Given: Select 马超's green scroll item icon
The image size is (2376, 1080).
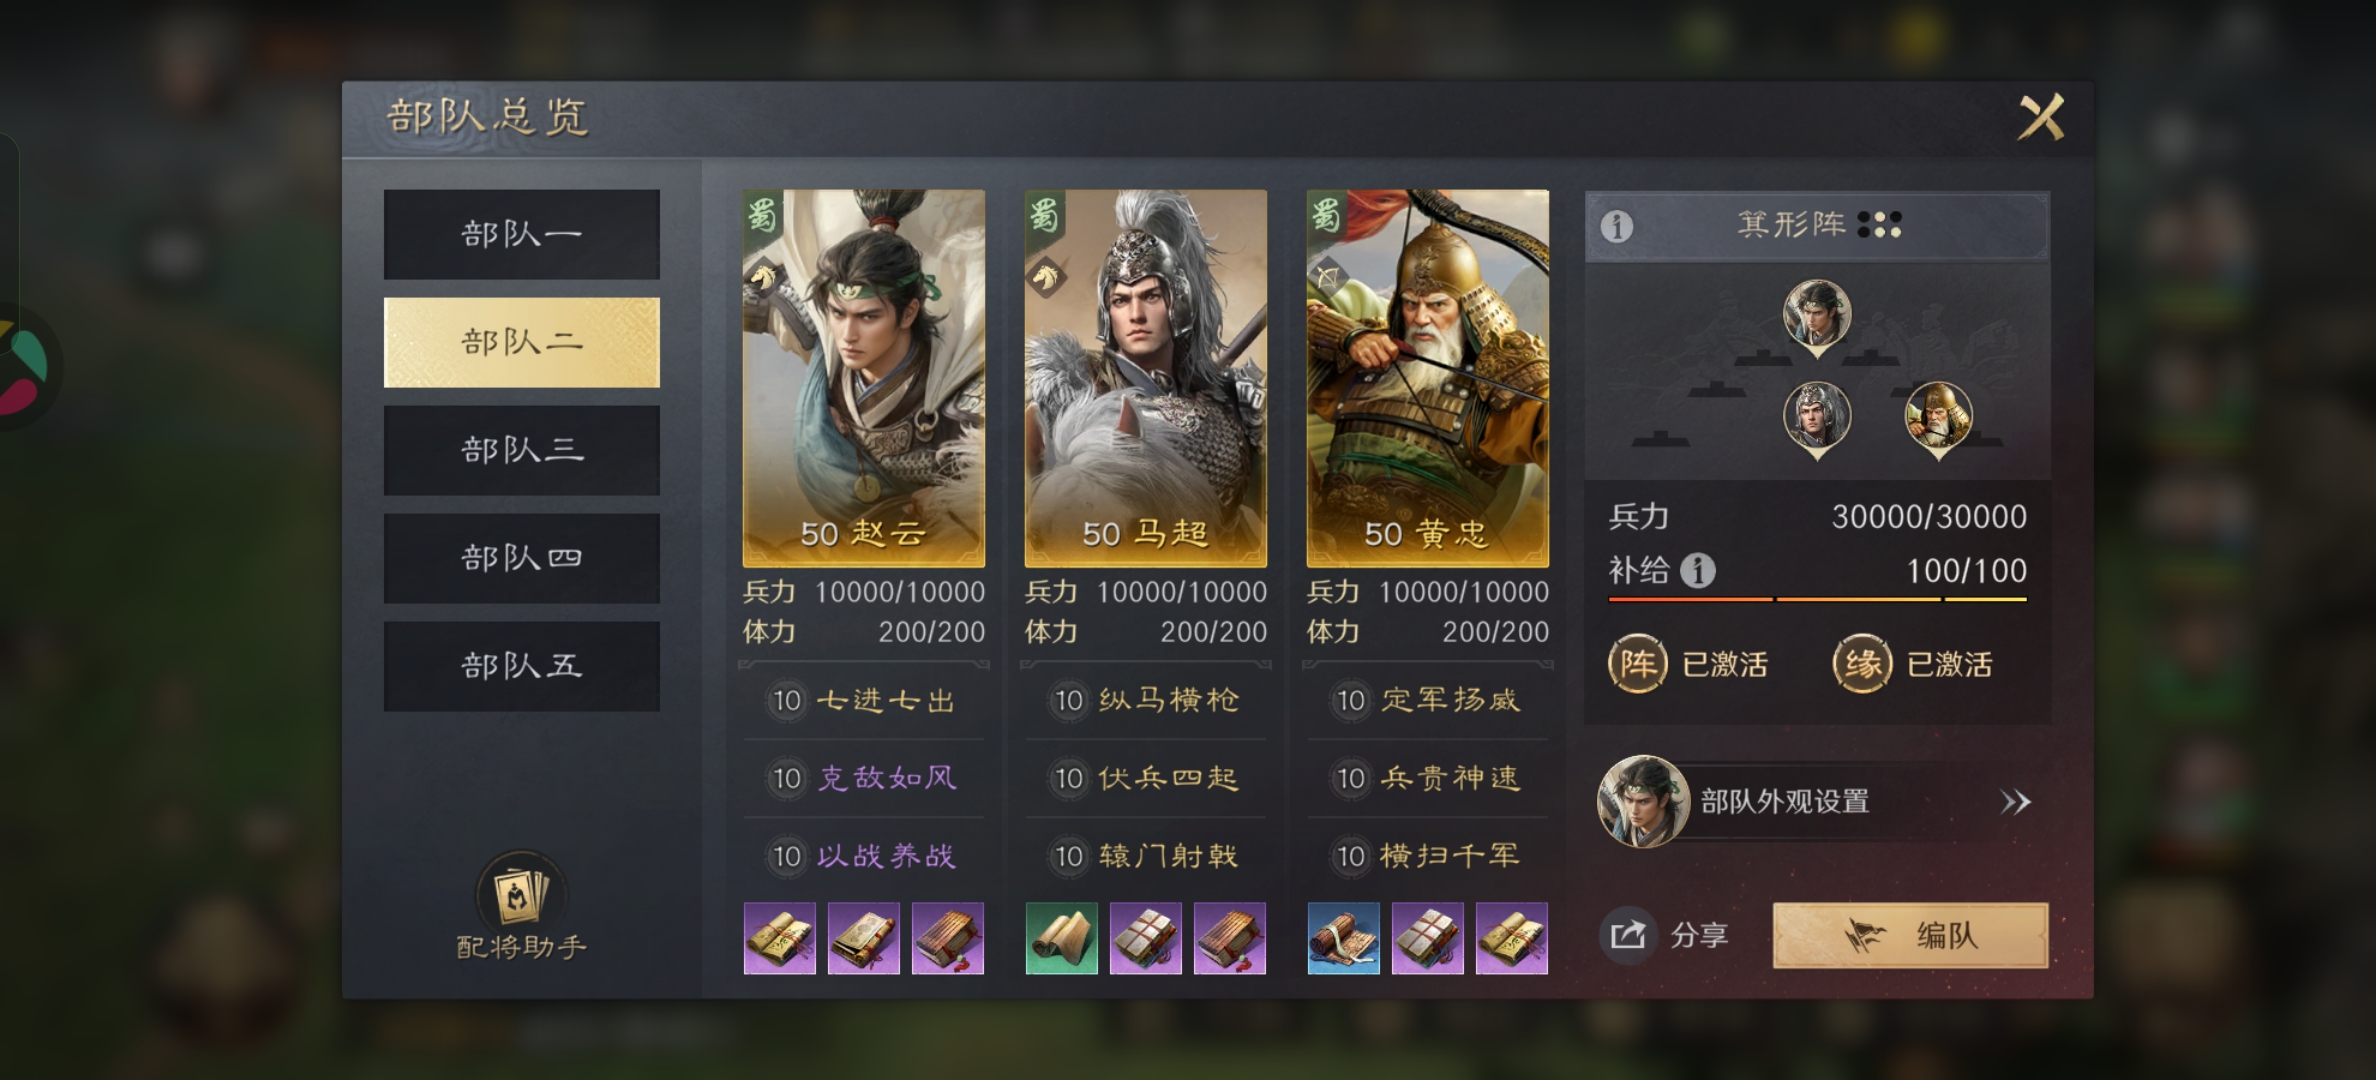Looking at the screenshot, I should pyautogui.click(x=1062, y=938).
